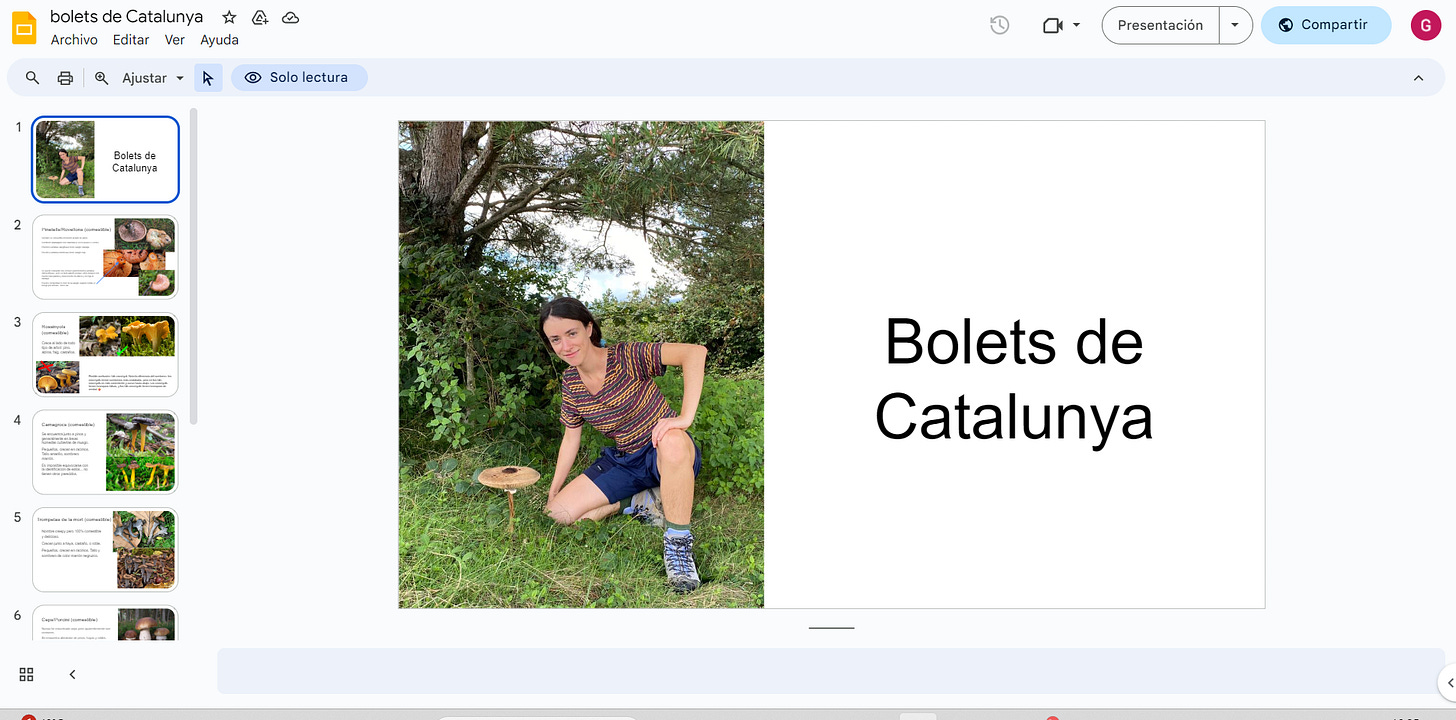The image size is (1456, 720).
Task: Start slideshow with Presentación button
Action: pyautogui.click(x=1160, y=25)
